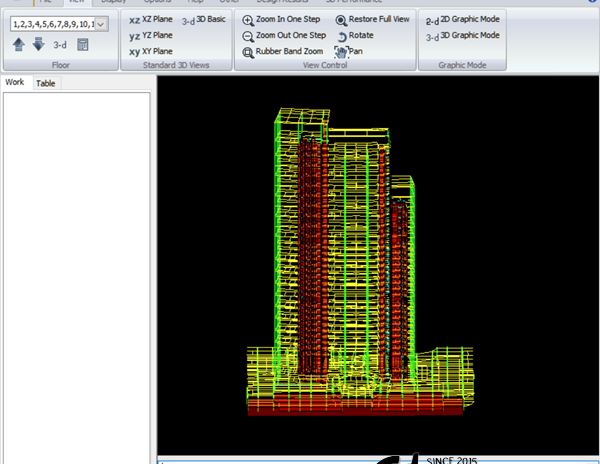The height and width of the screenshot is (464, 600).
Task: Expand the floor number list dropdown
Action: point(101,23)
